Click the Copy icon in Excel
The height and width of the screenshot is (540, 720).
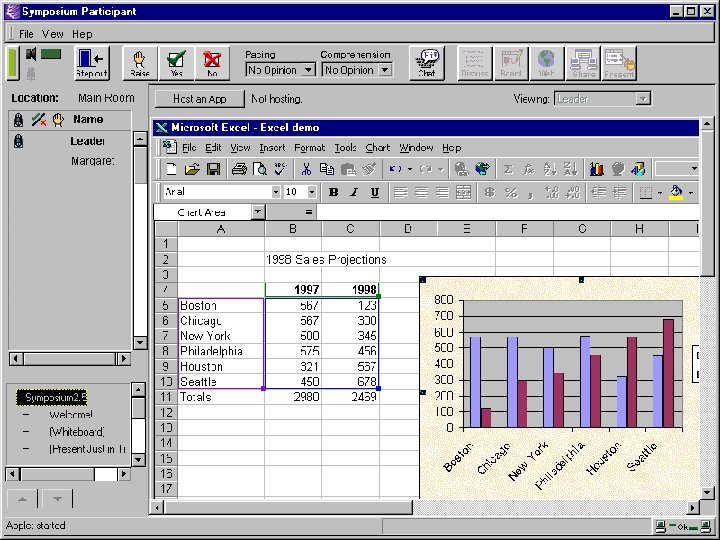tap(327, 169)
